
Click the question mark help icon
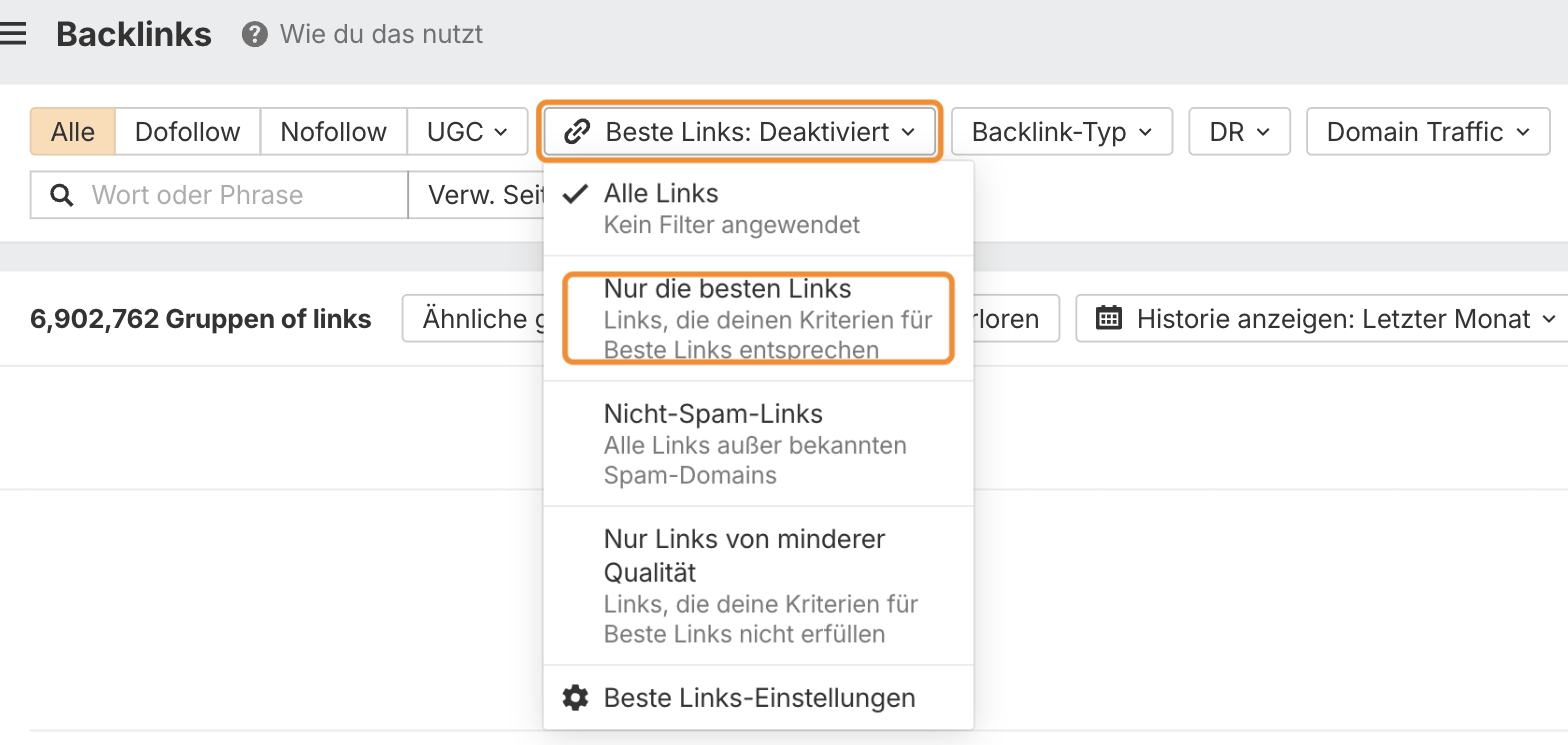tap(255, 35)
